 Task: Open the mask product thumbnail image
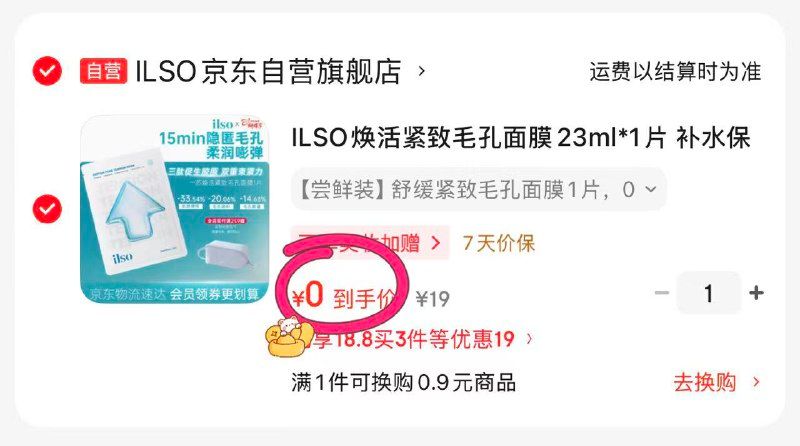point(176,209)
